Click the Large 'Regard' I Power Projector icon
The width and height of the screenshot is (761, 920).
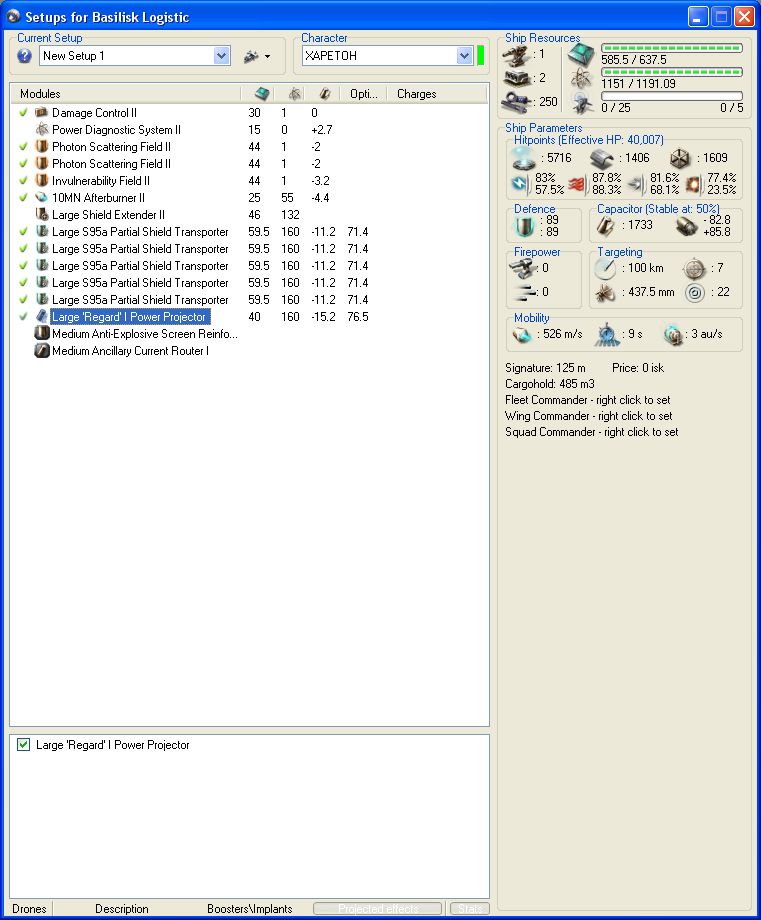point(42,316)
